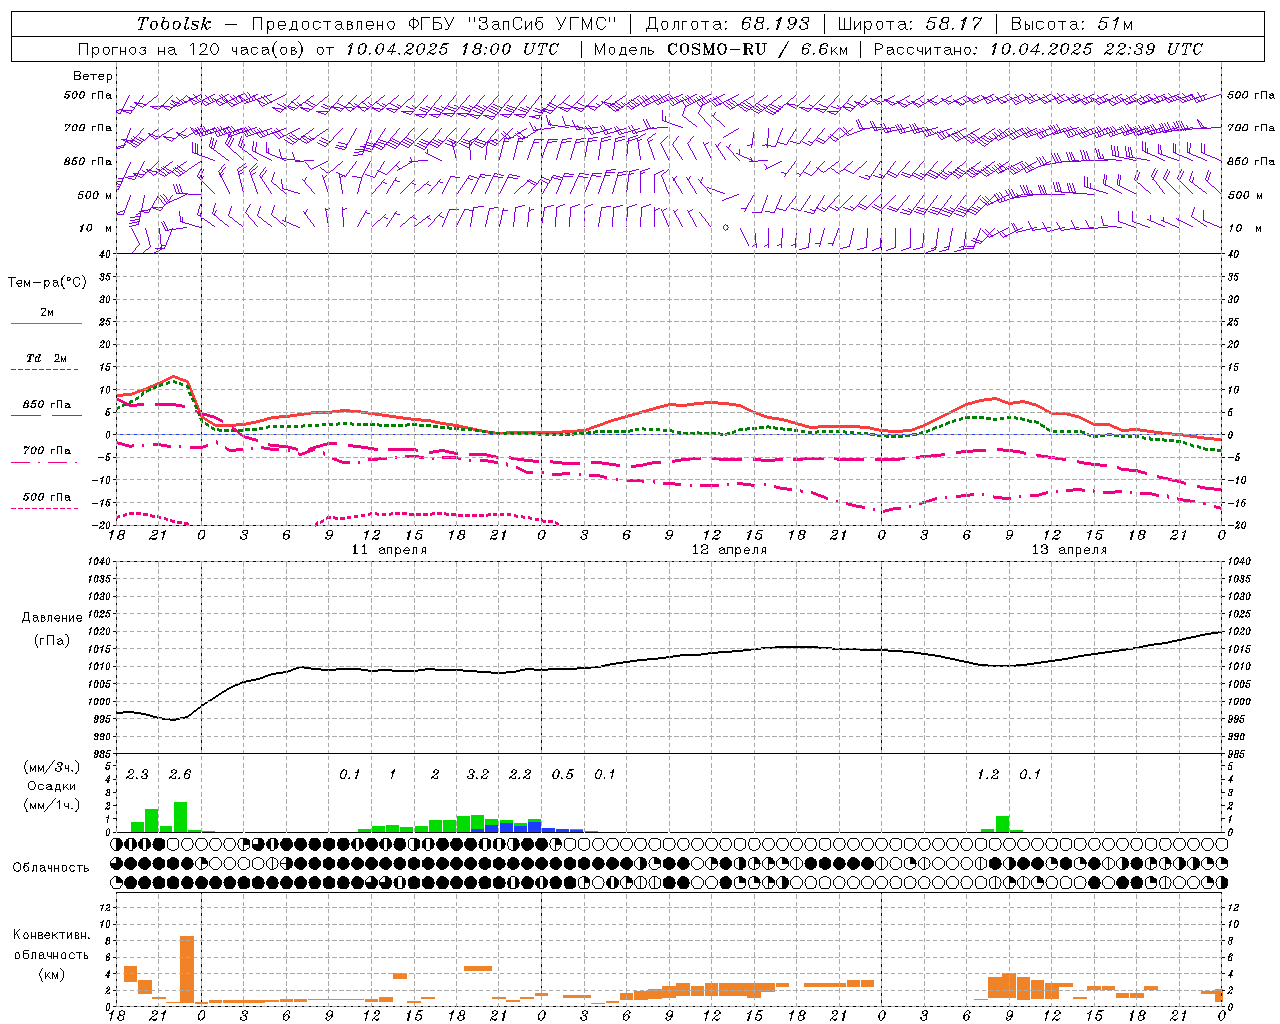
Task: Click the tallest orange convective cloud bar
Action: [x=187, y=969]
